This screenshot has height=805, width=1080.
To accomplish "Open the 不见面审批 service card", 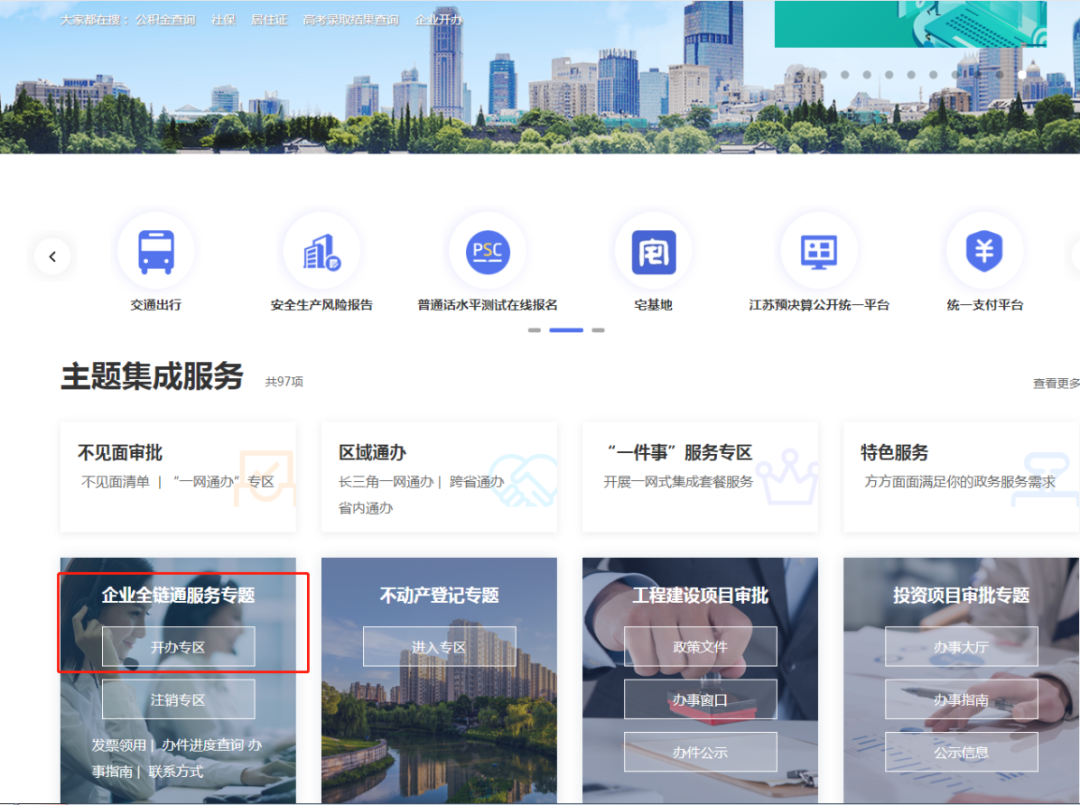I will point(178,476).
